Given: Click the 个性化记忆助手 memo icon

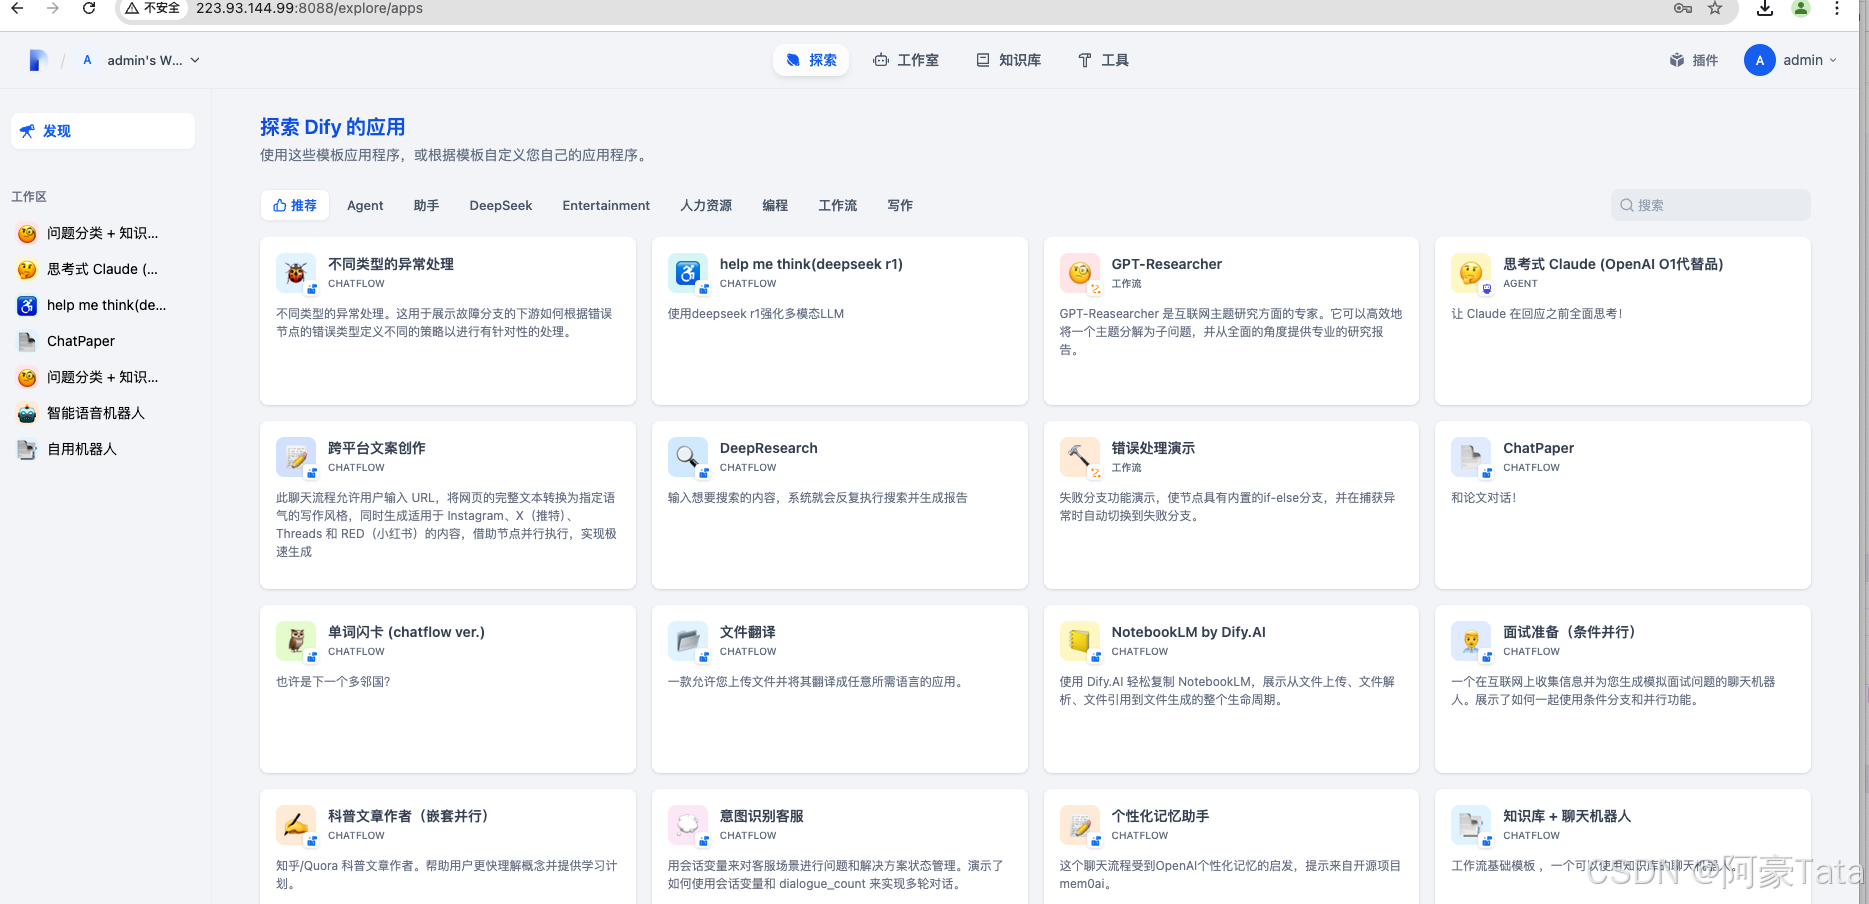Looking at the screenshot, I should tap(1080, 825).
